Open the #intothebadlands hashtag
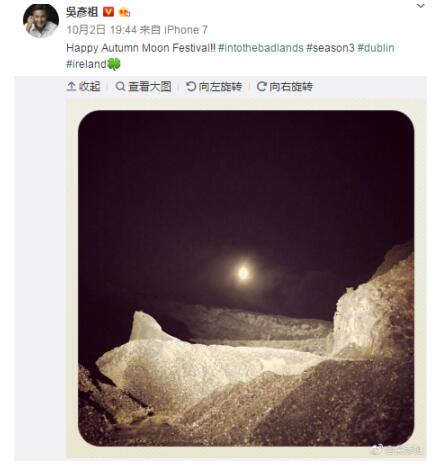 tap(261, 48)
